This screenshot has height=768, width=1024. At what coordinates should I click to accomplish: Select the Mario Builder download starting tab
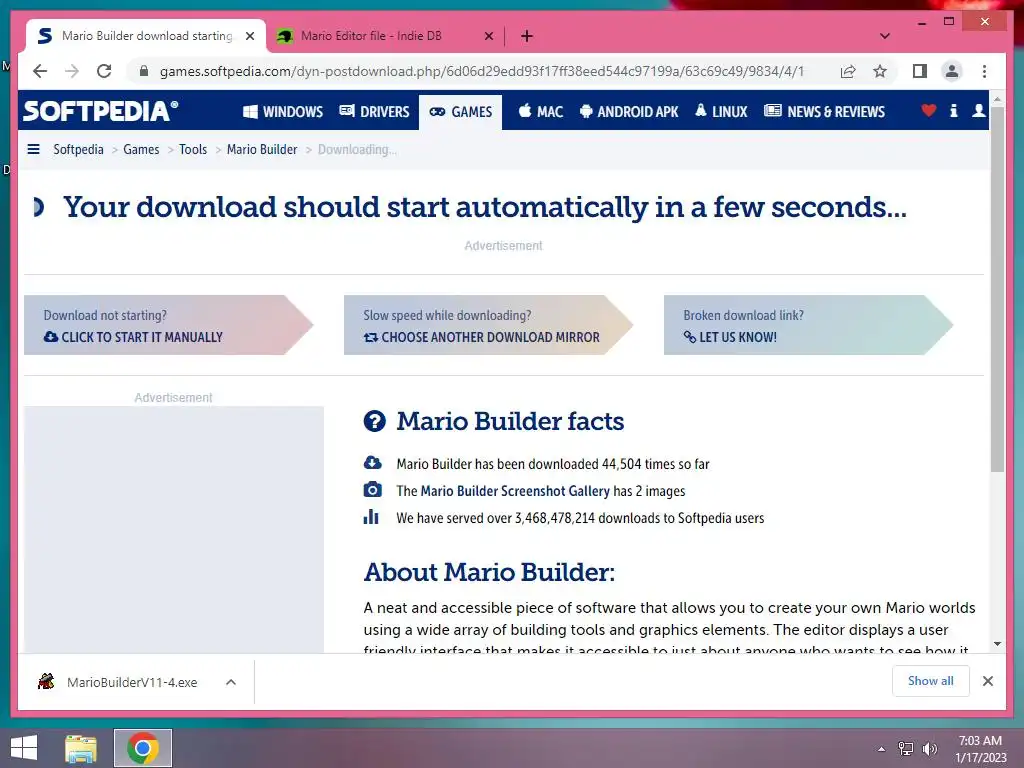click(147, 36)
